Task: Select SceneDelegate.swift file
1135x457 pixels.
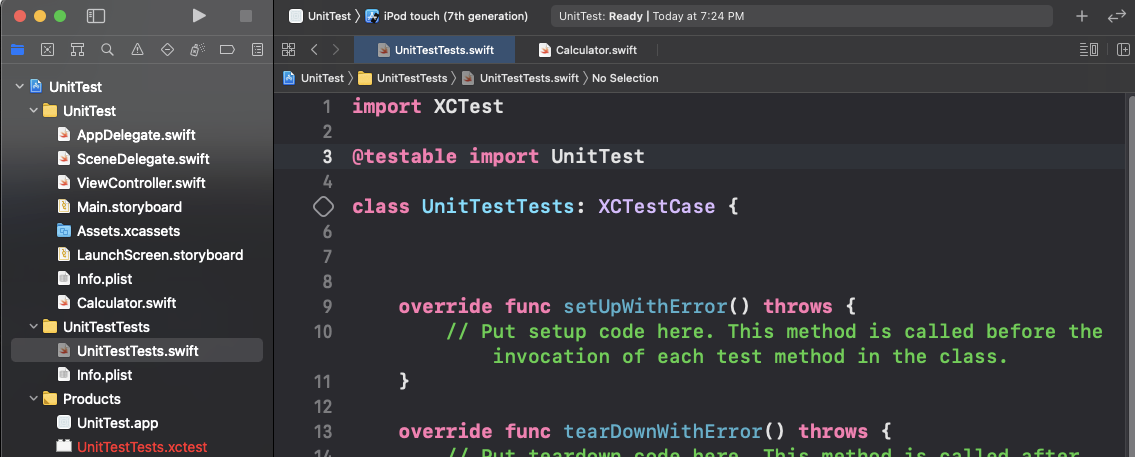Action: click(x=143, y=159)
